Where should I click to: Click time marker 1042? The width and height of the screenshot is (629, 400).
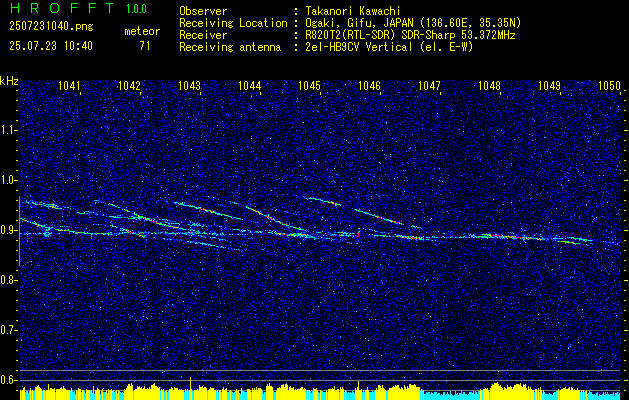point(130,85)
